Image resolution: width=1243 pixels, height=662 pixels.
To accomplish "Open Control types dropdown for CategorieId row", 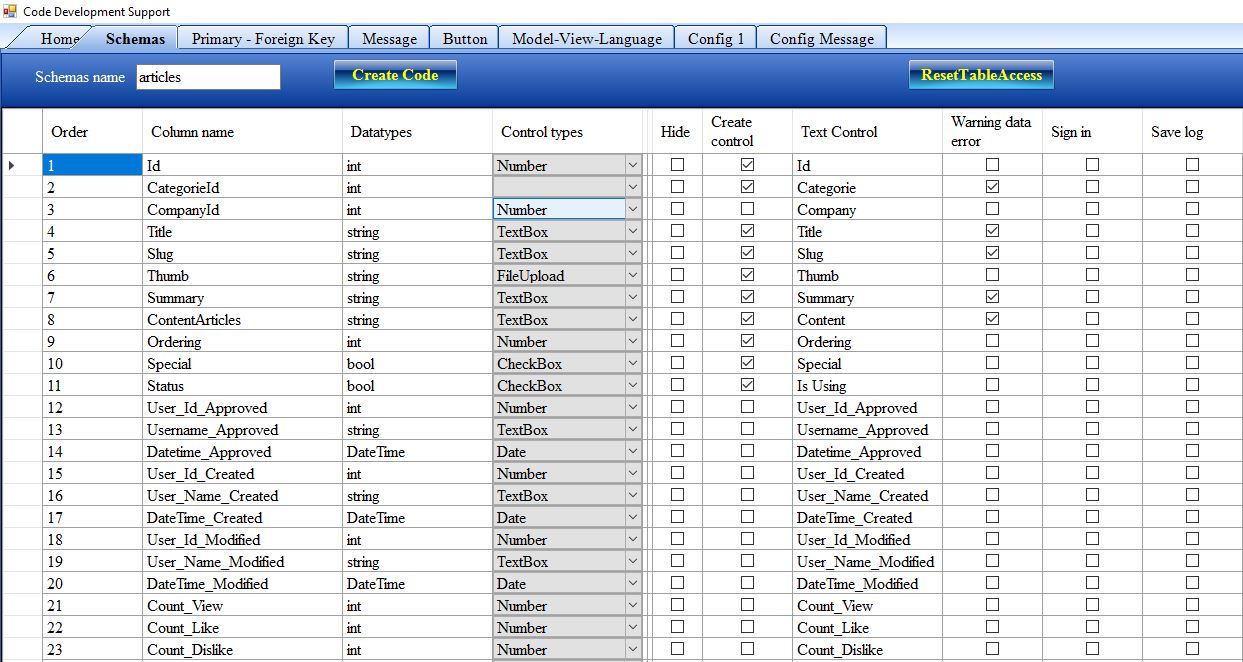I will (632, 187).
